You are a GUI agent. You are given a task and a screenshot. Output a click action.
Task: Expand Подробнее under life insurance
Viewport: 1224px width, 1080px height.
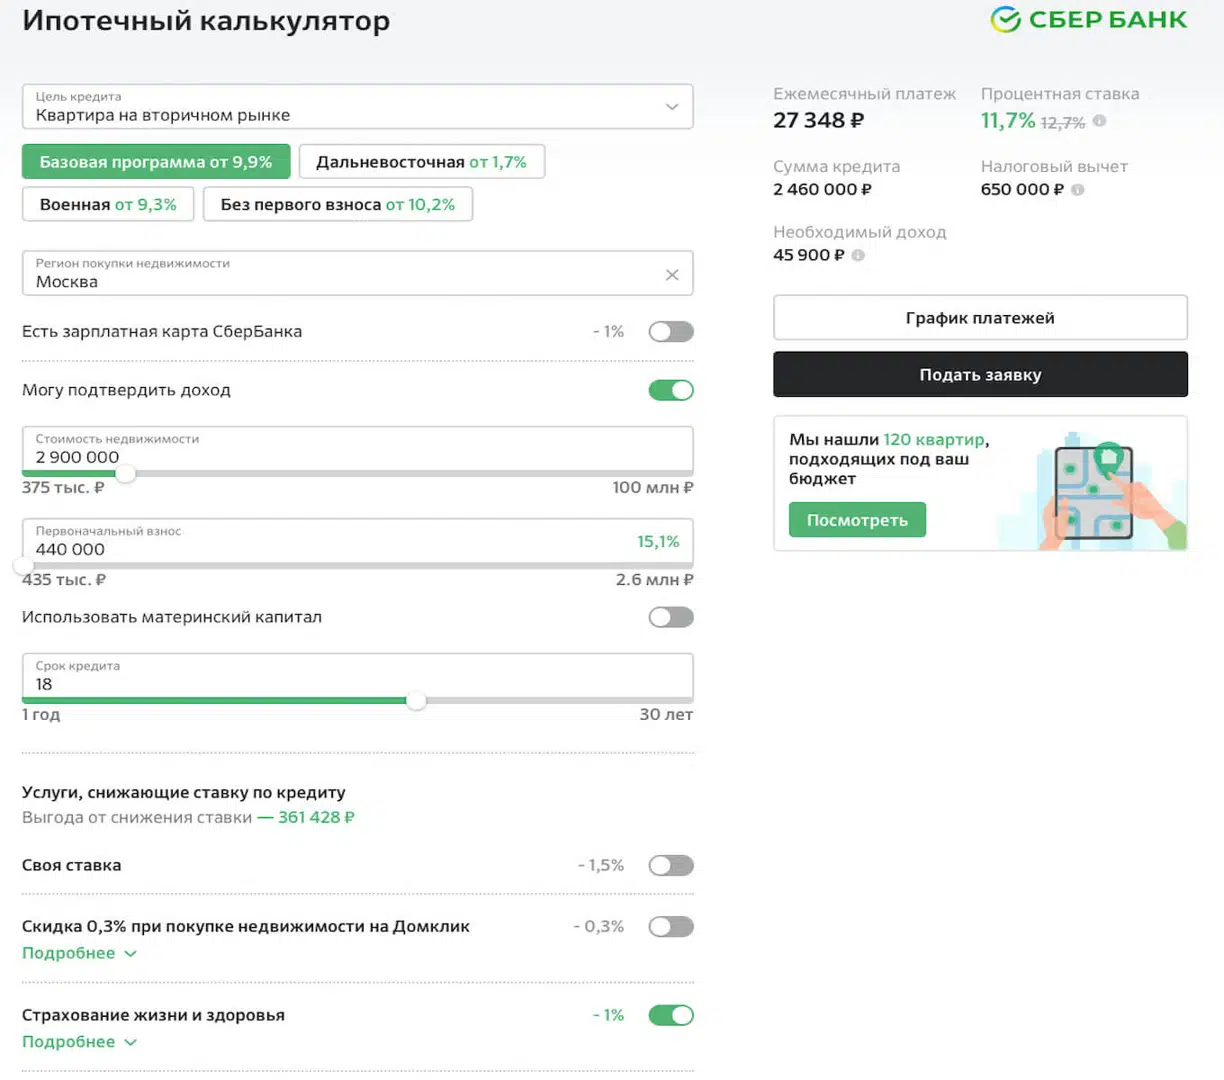click(79, 1042)
